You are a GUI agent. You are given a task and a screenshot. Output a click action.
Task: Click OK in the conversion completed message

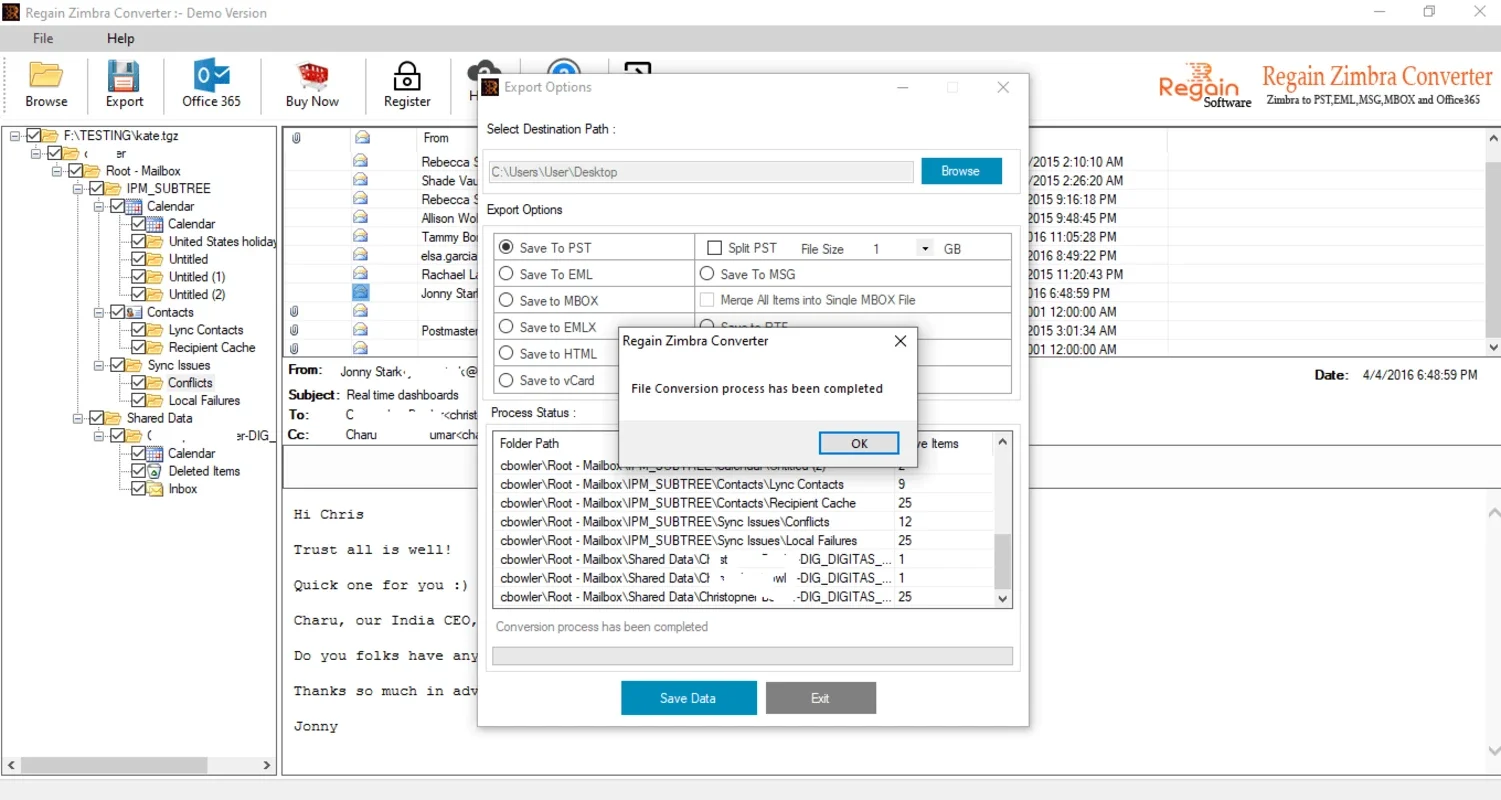(859, 443)
